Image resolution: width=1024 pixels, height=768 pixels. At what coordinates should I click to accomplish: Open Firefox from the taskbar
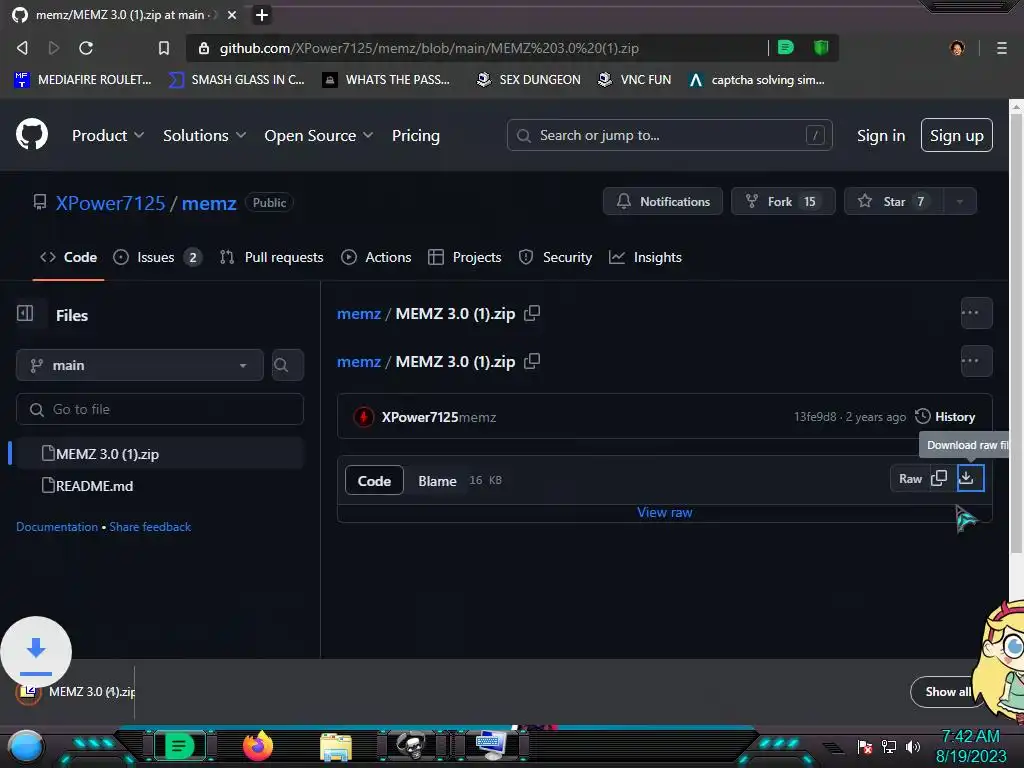[258, 746]
